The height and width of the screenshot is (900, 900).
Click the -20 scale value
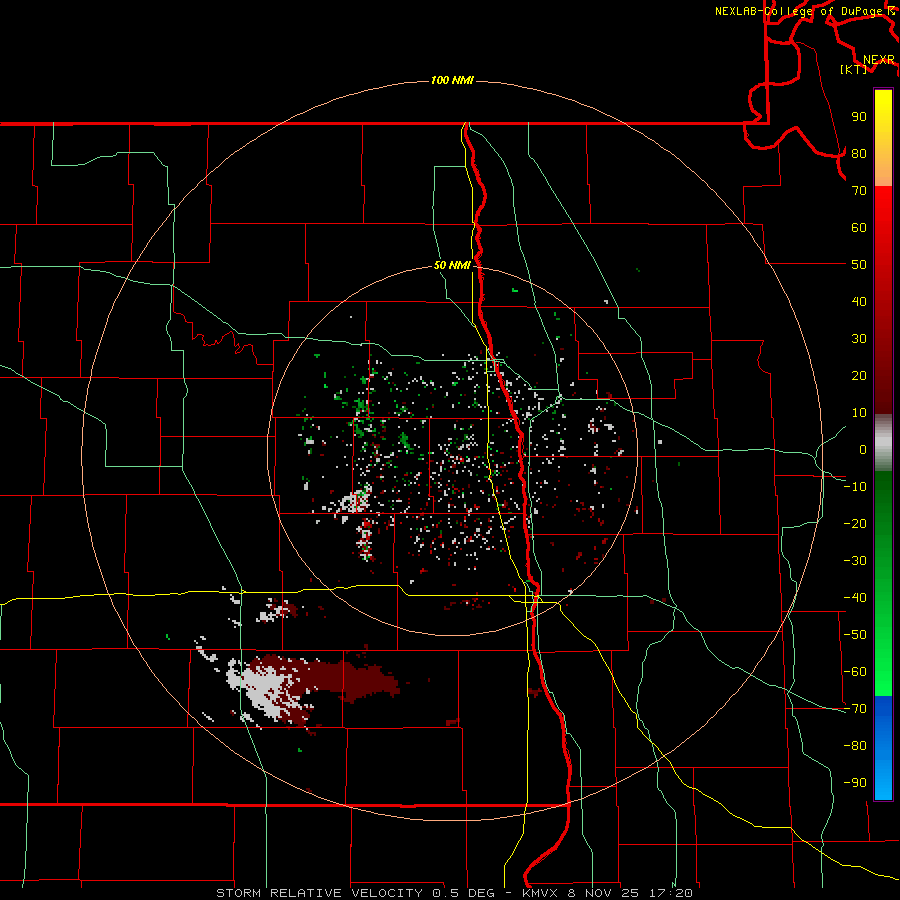coord(855,524)
